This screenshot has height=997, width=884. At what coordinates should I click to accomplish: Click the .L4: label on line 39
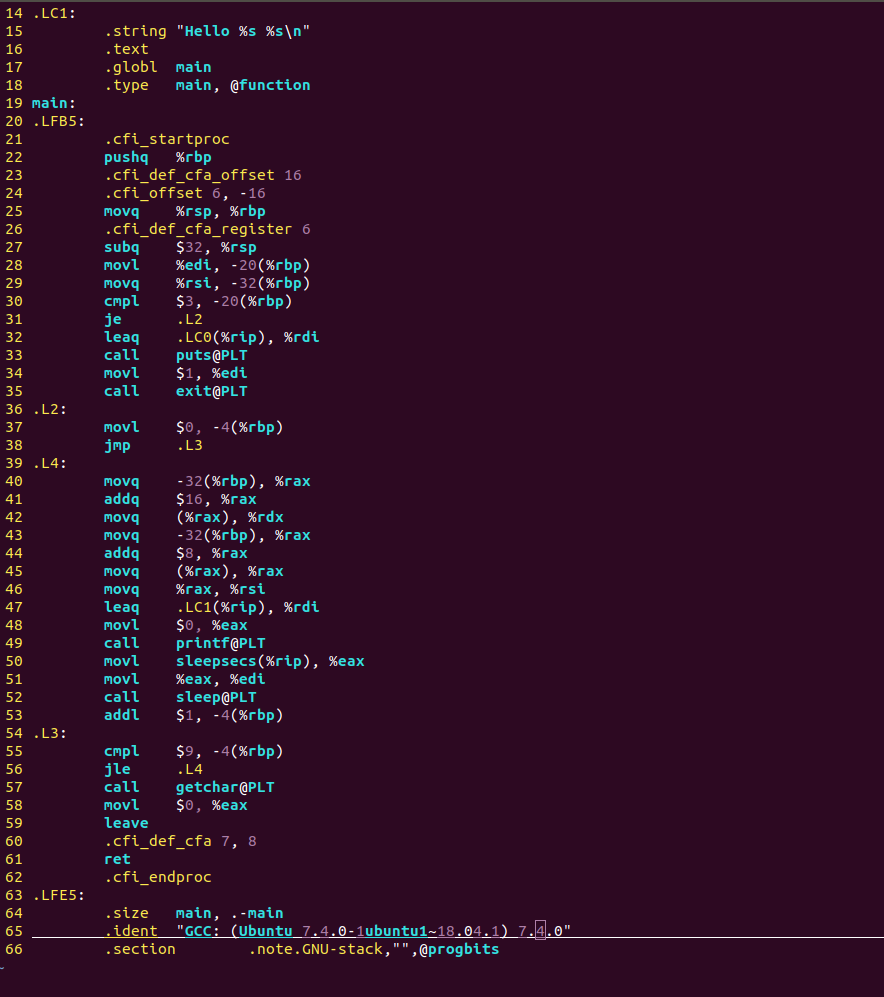click(x=49, y=464)
